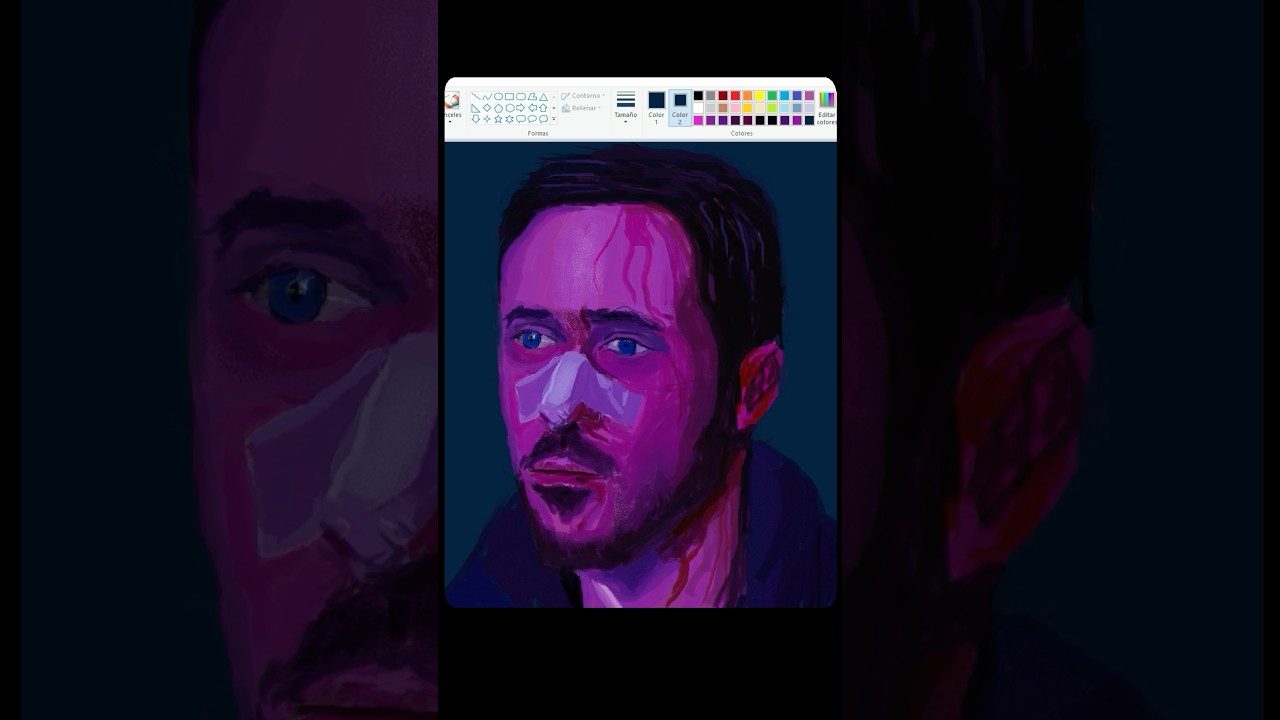Screen dimensions: 1280x720
Task: Pick the green color swatch
Action: coord(772,96)
